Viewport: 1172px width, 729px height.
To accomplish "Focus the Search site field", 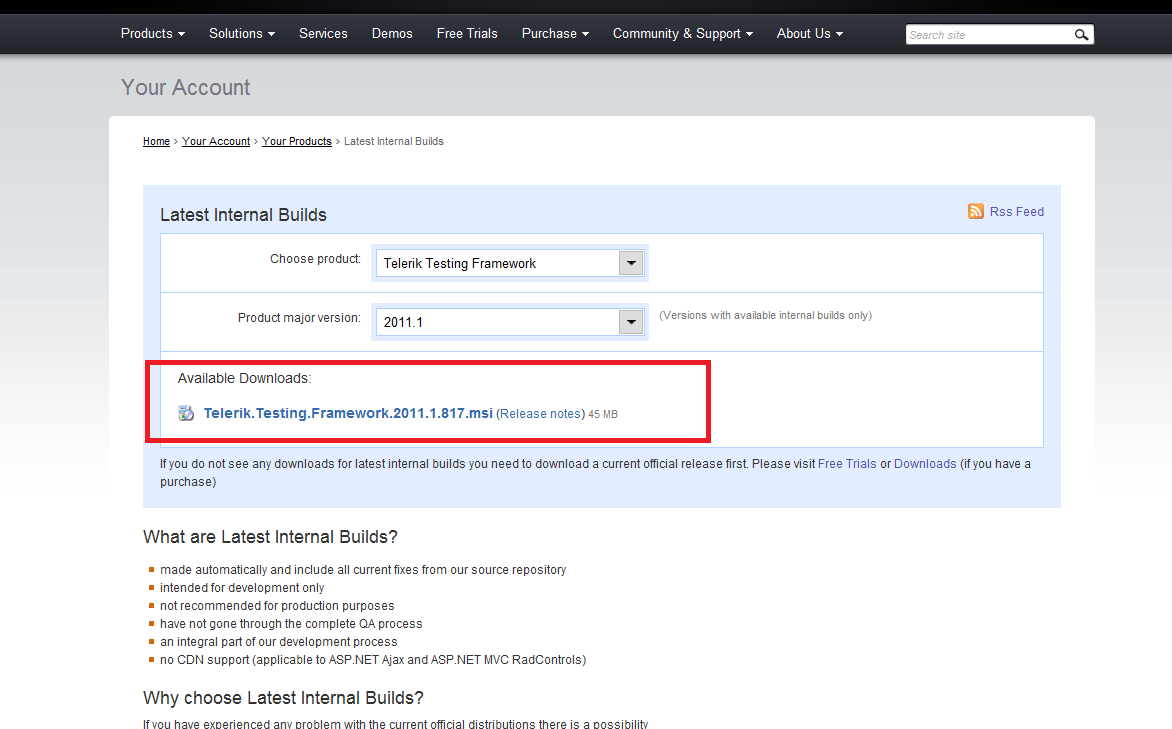I will (988, 34).
